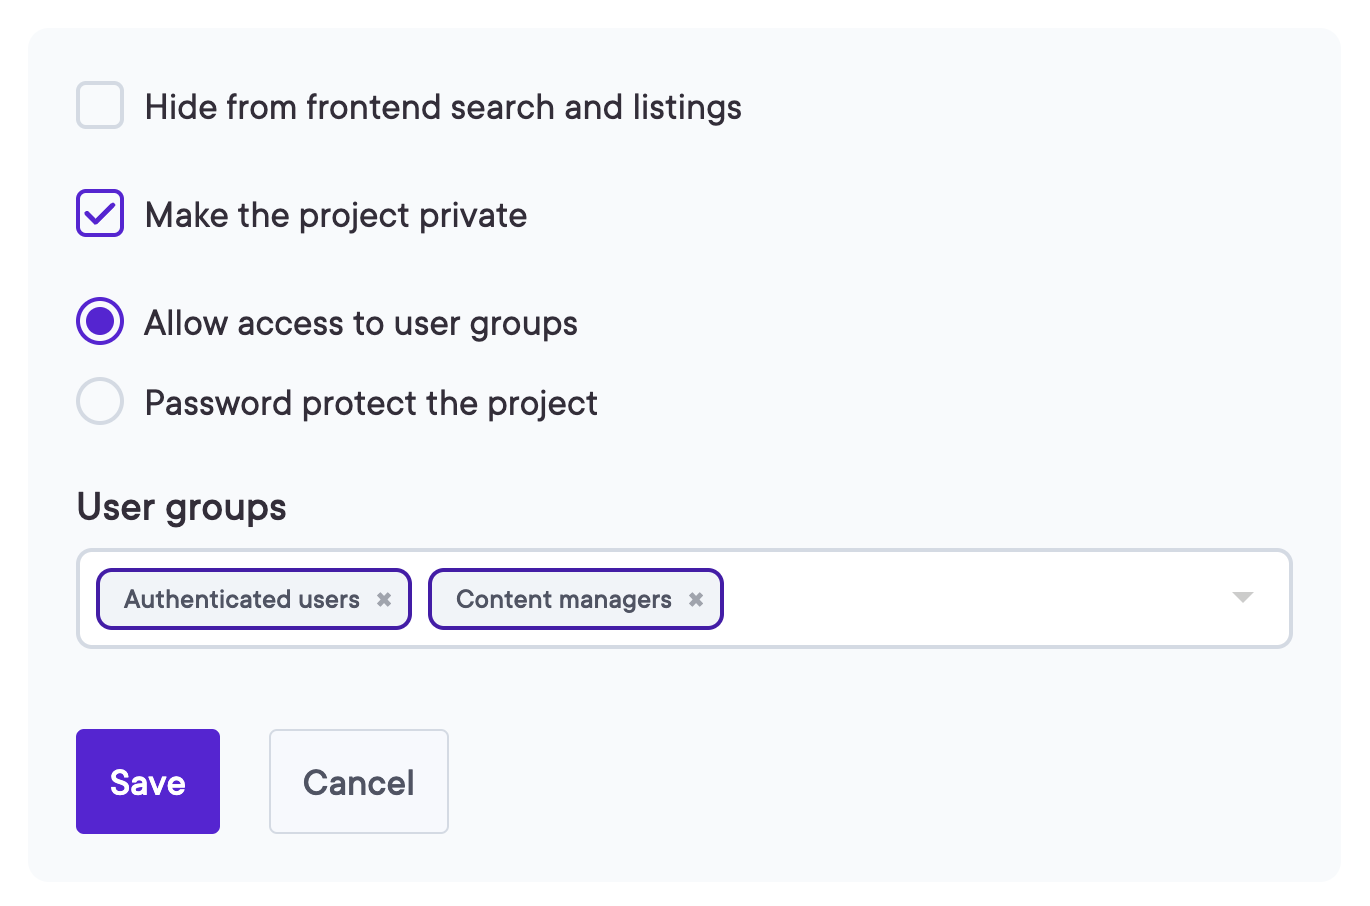Click the "User groups" field heading
The height and width of the screenshot is (906, 1370).
[x=181, y=507]
